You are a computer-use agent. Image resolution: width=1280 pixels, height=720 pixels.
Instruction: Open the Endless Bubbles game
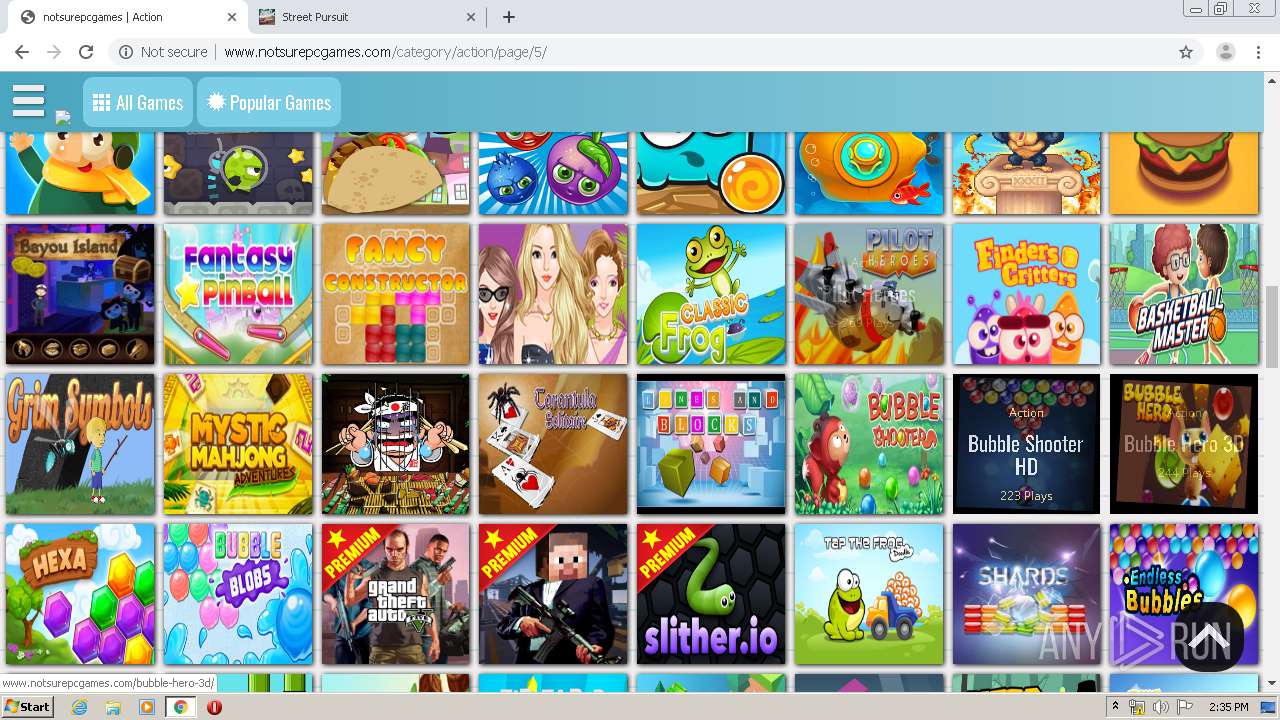point(1184,594)
